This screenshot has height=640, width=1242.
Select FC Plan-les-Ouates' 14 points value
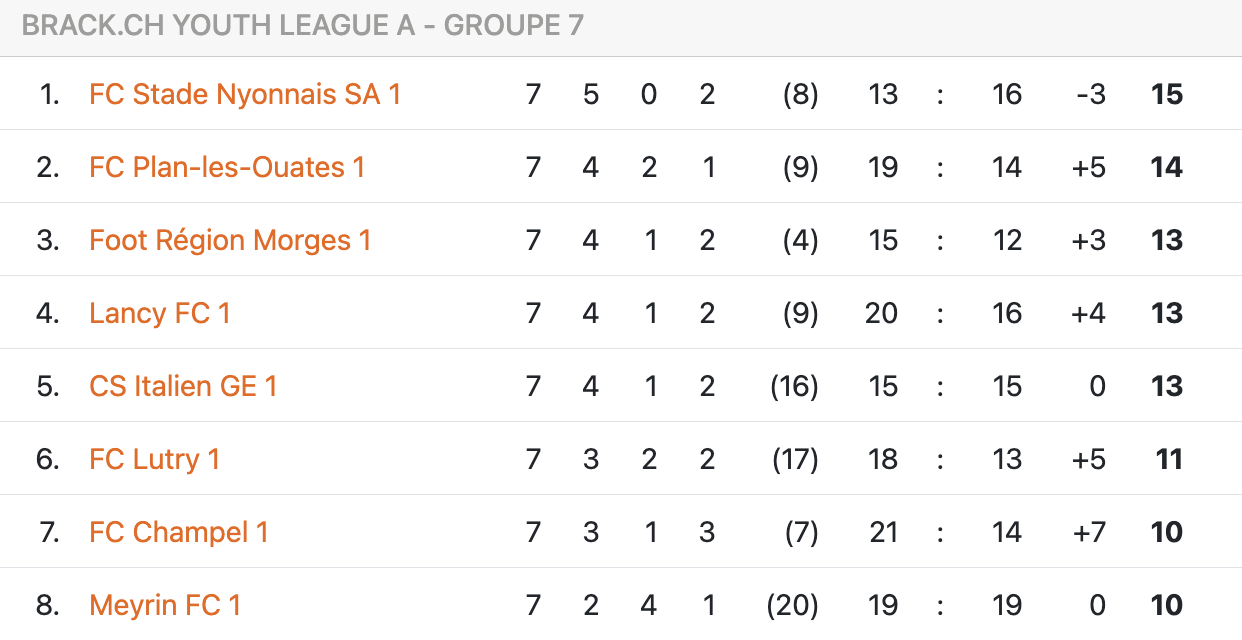tap(1166, 167)
